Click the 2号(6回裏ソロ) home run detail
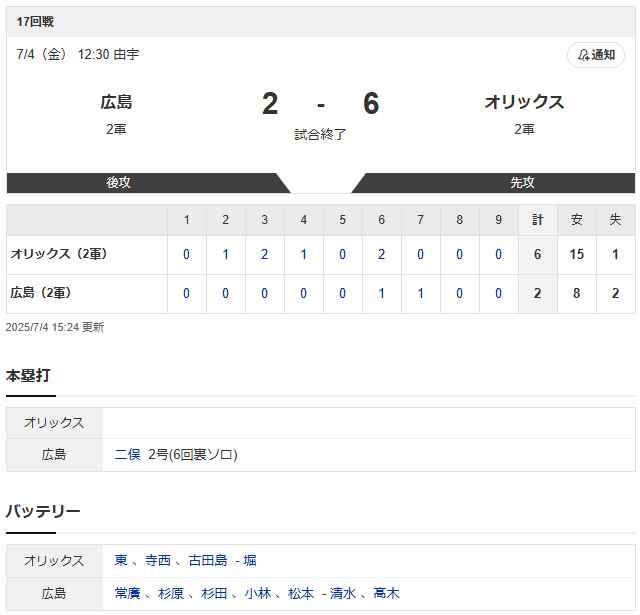 tap(193, 454)
